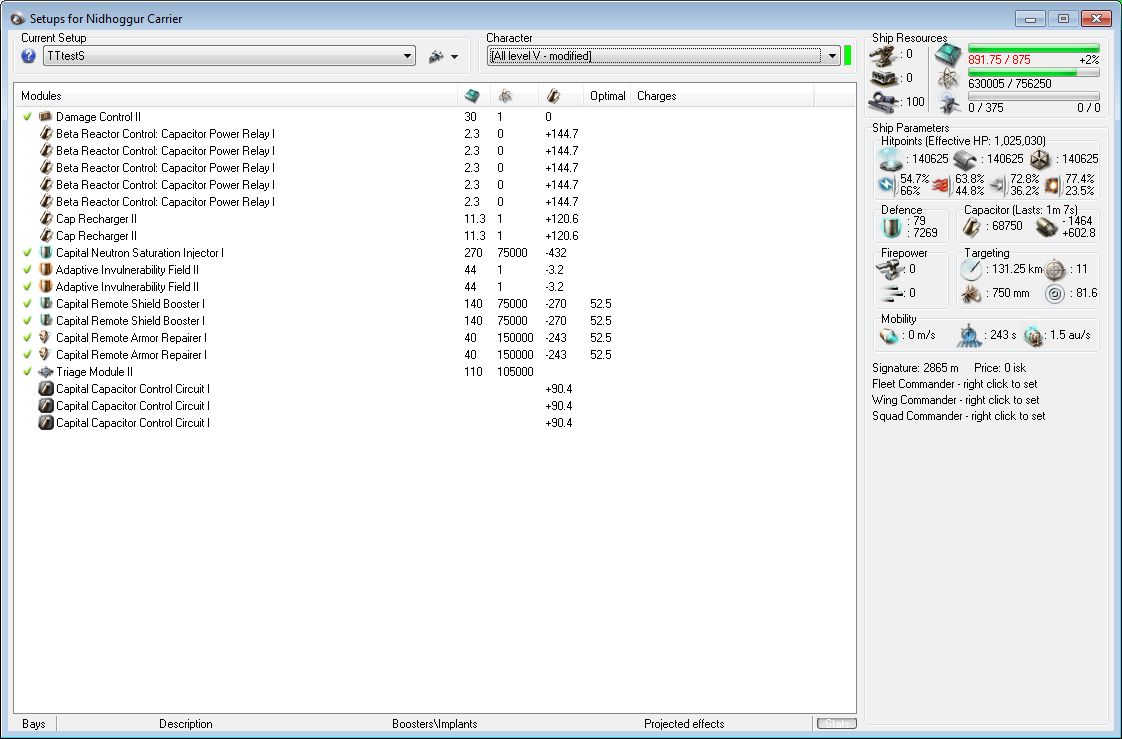The image size is (1122, 739).
Task: Click the armor hitpoints icon
Action: (964, 160)
